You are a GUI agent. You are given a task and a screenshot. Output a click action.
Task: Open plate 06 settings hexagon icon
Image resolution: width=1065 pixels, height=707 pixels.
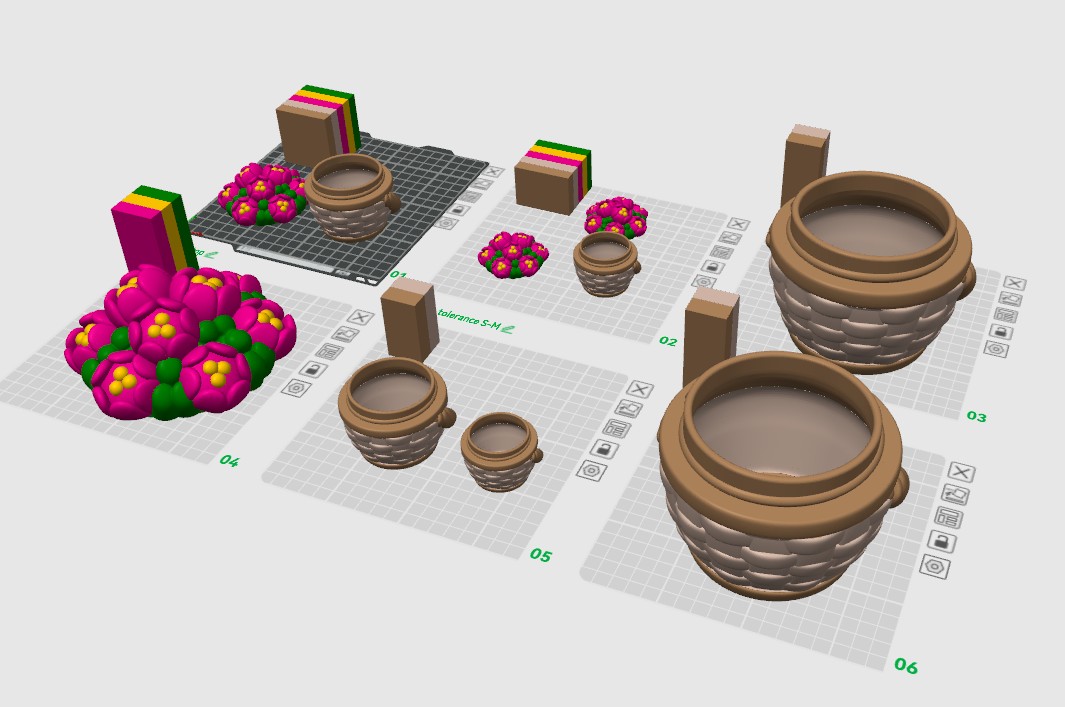(935, 566)
